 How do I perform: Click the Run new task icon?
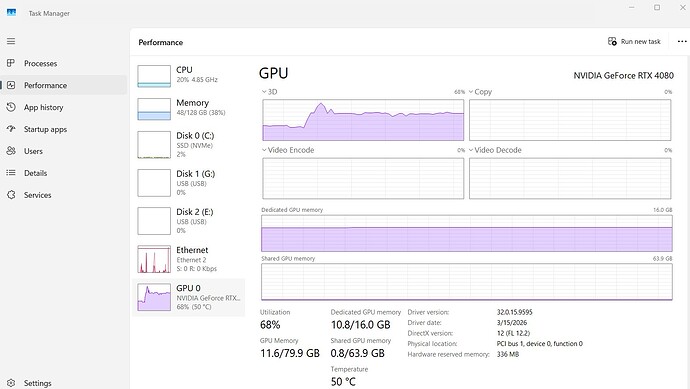click(x=612, y=41)
